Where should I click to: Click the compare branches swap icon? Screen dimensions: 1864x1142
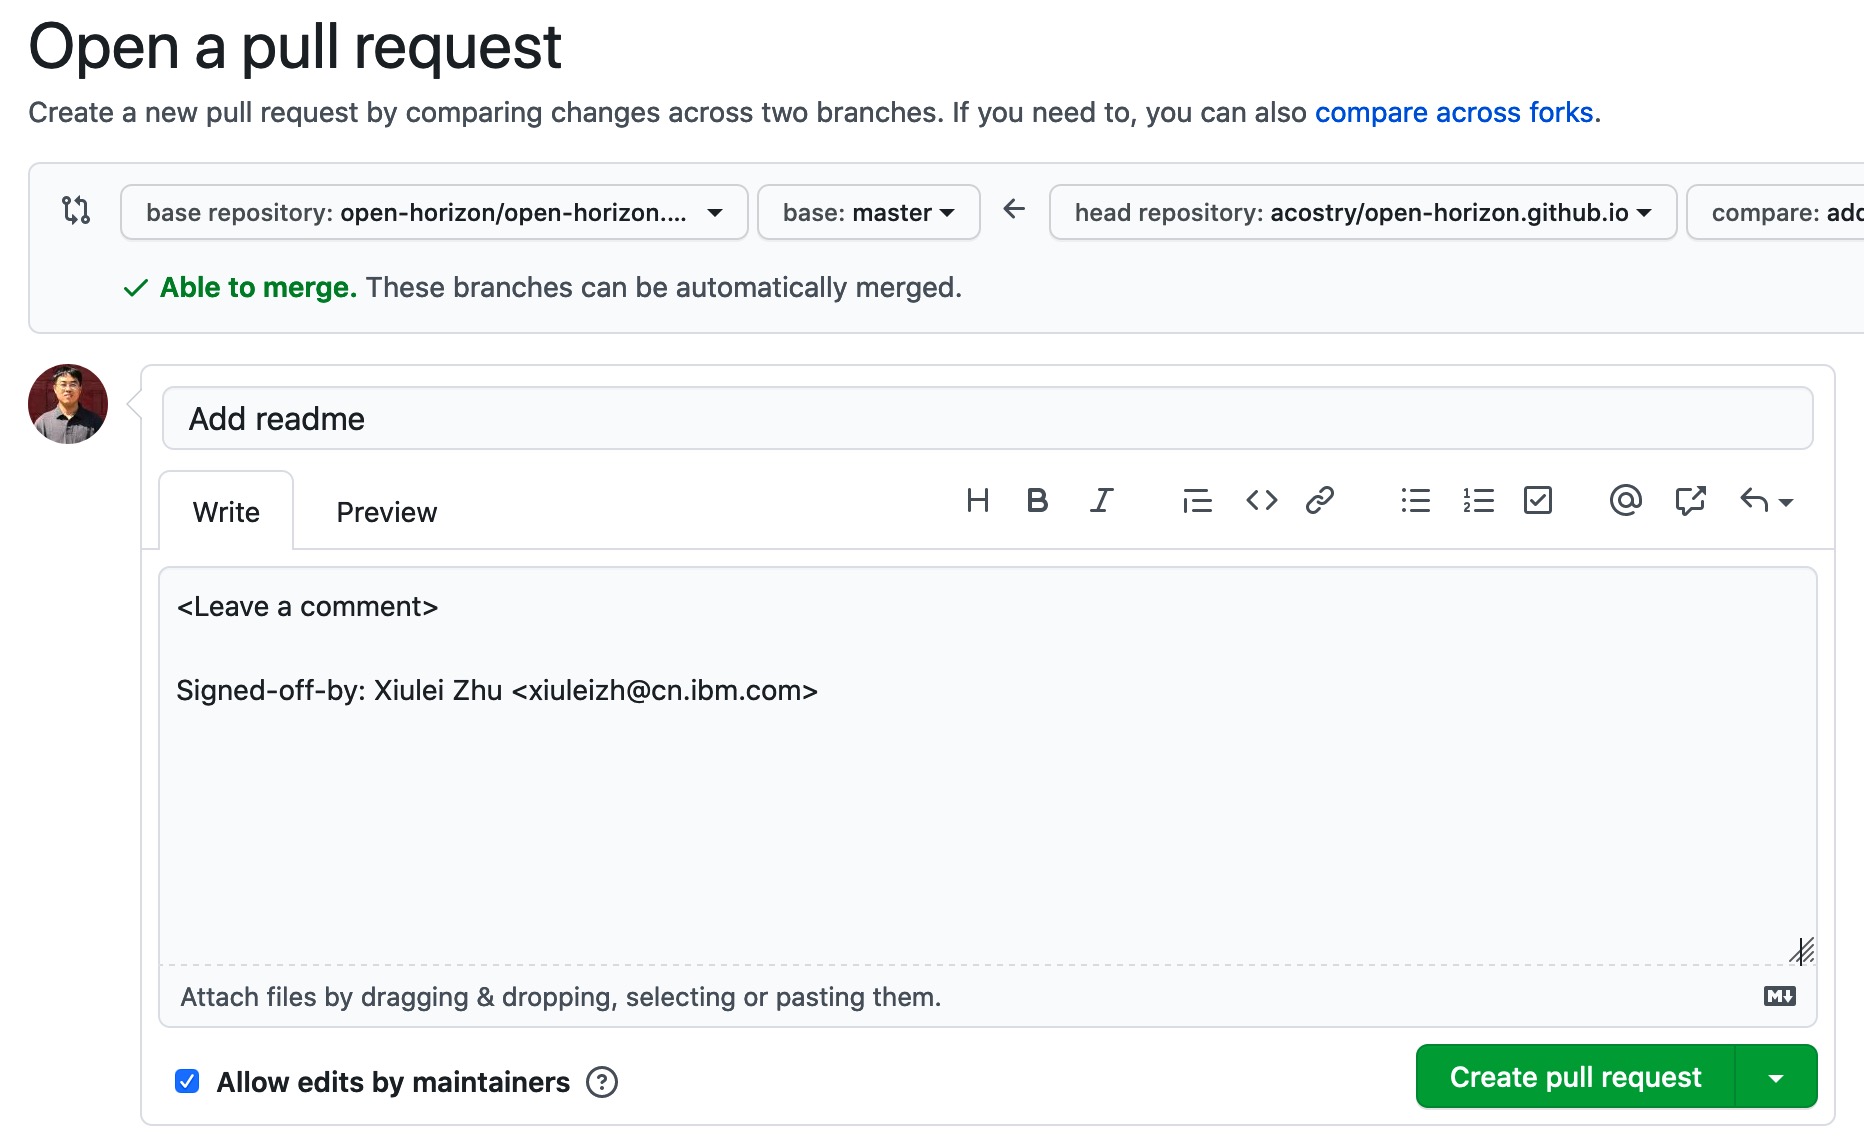click(x=76, y=210)
